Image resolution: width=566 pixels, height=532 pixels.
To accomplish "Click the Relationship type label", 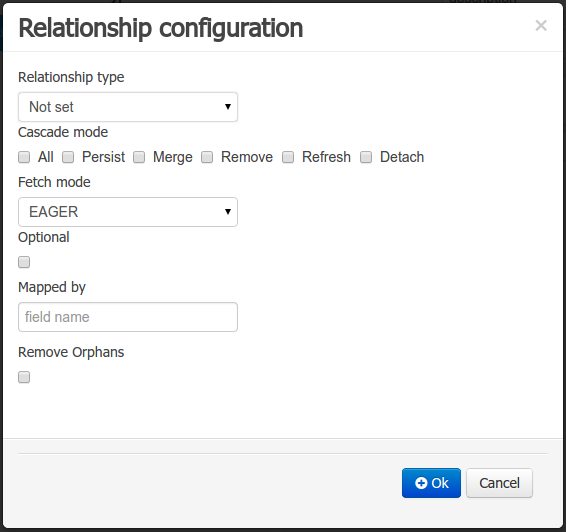I will 71,77.
